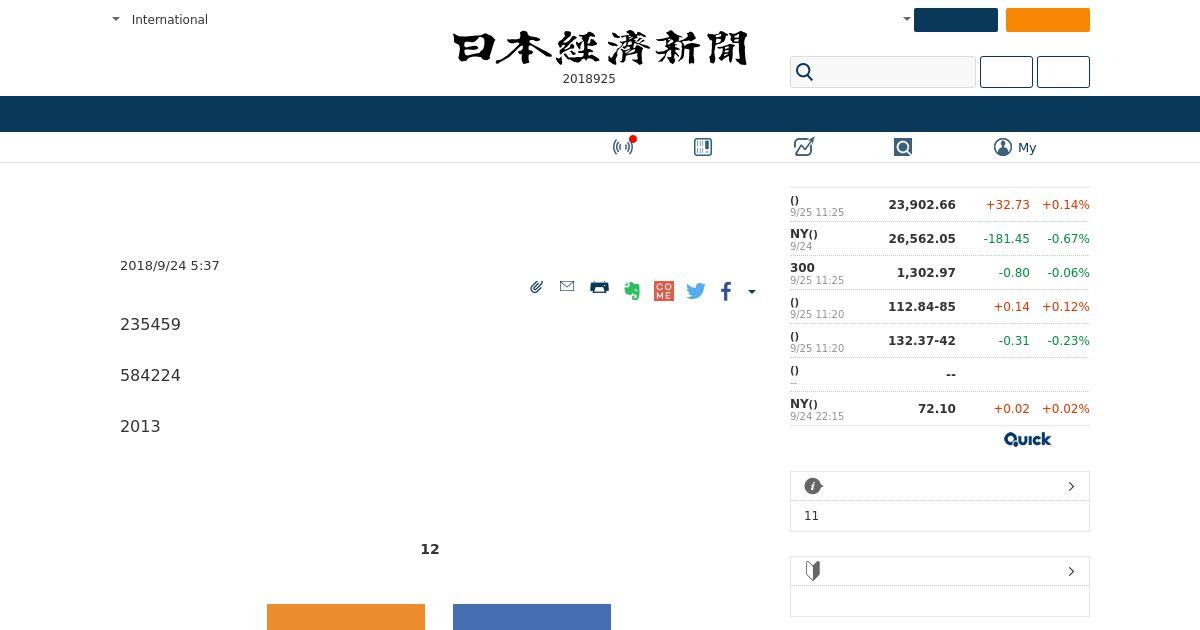Click the market row showing -- value

[x=940, y=375]
